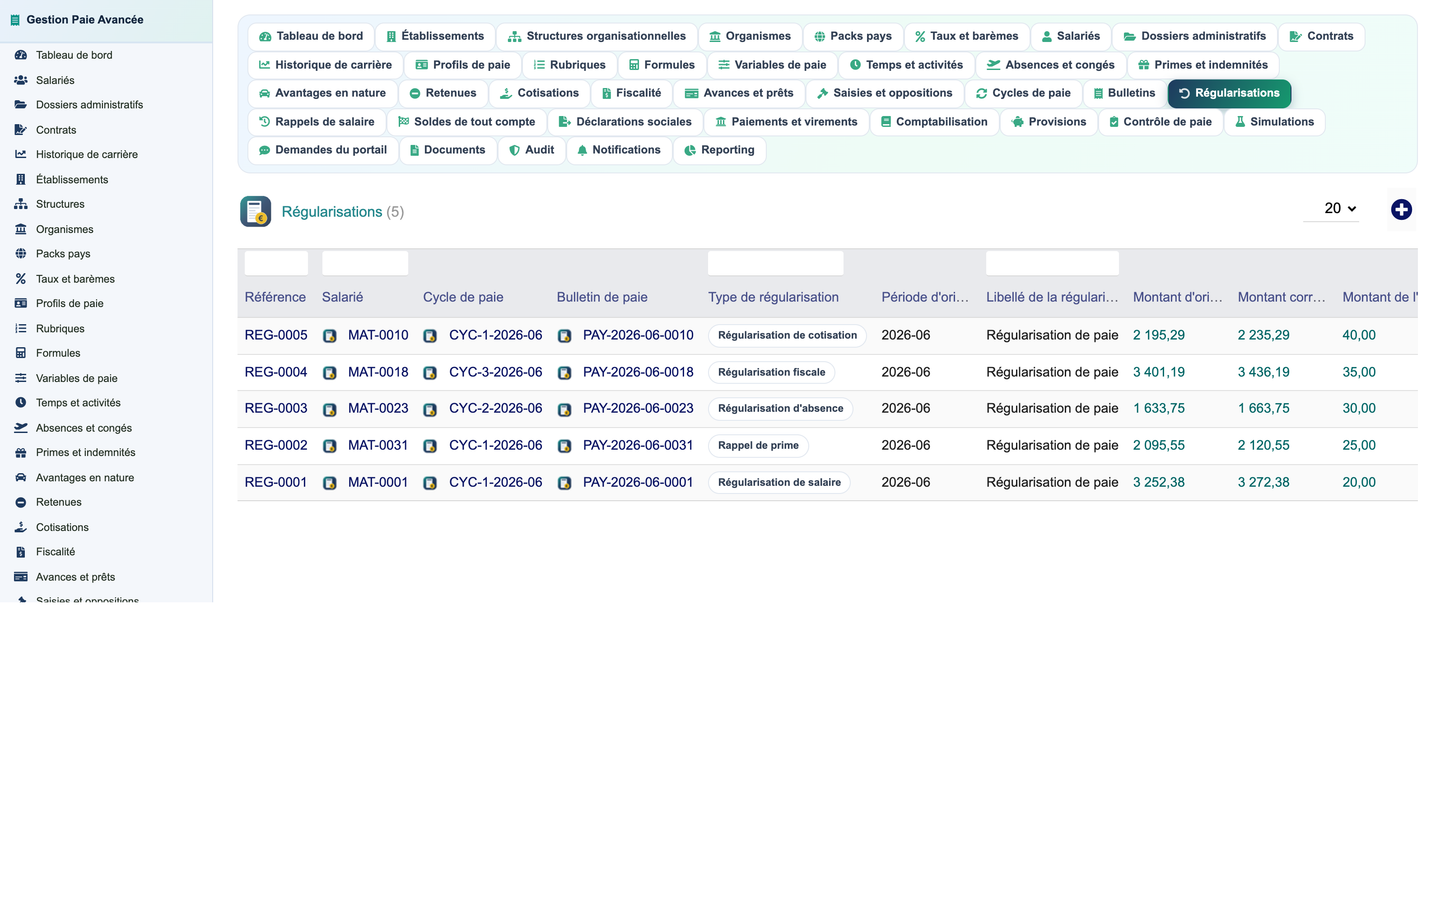Click the Référence column filter field

(x=276, y=263)
